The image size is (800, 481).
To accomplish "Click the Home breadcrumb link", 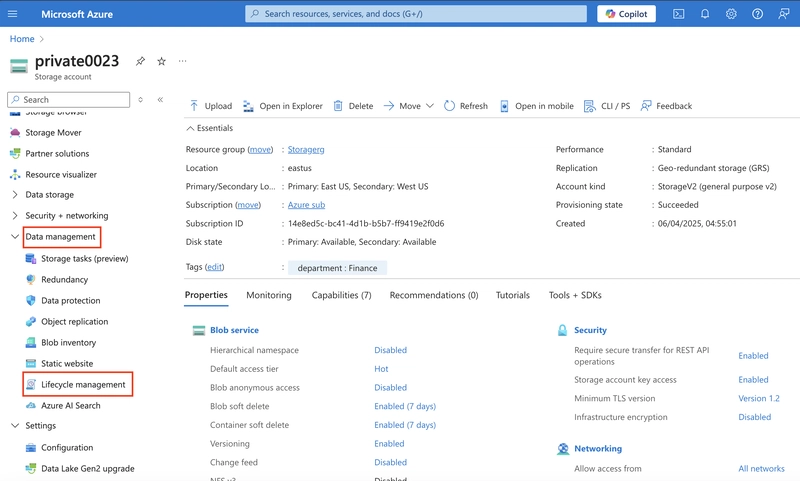I will (x=22, y=39).
